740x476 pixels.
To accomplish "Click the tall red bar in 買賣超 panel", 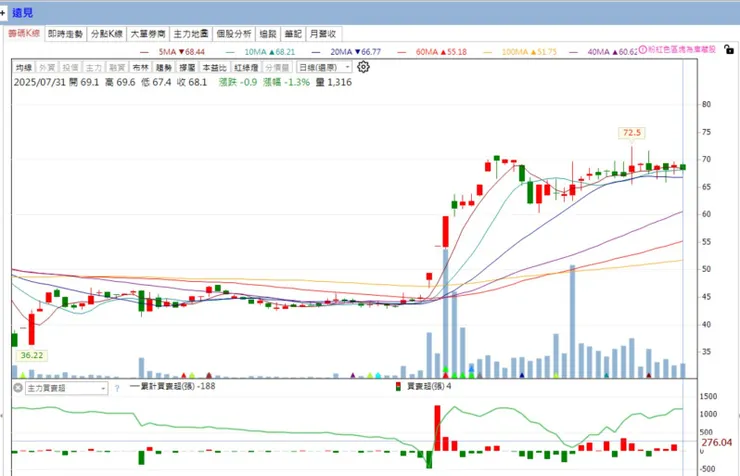I will 437,428.
